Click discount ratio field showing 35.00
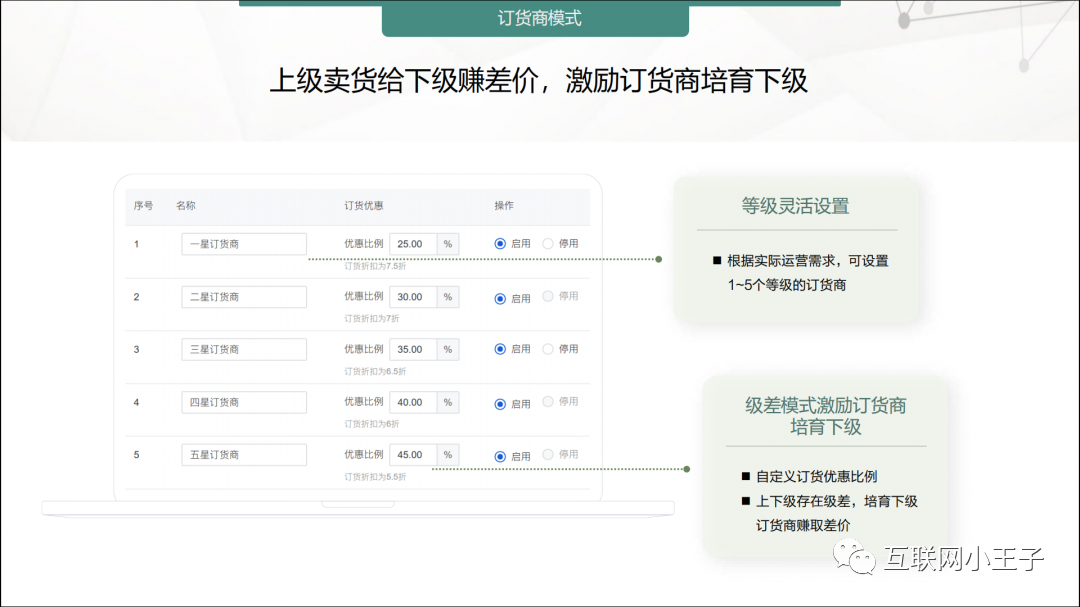The width and height of the screenshot is (1080, 607). tap(413, 349)
